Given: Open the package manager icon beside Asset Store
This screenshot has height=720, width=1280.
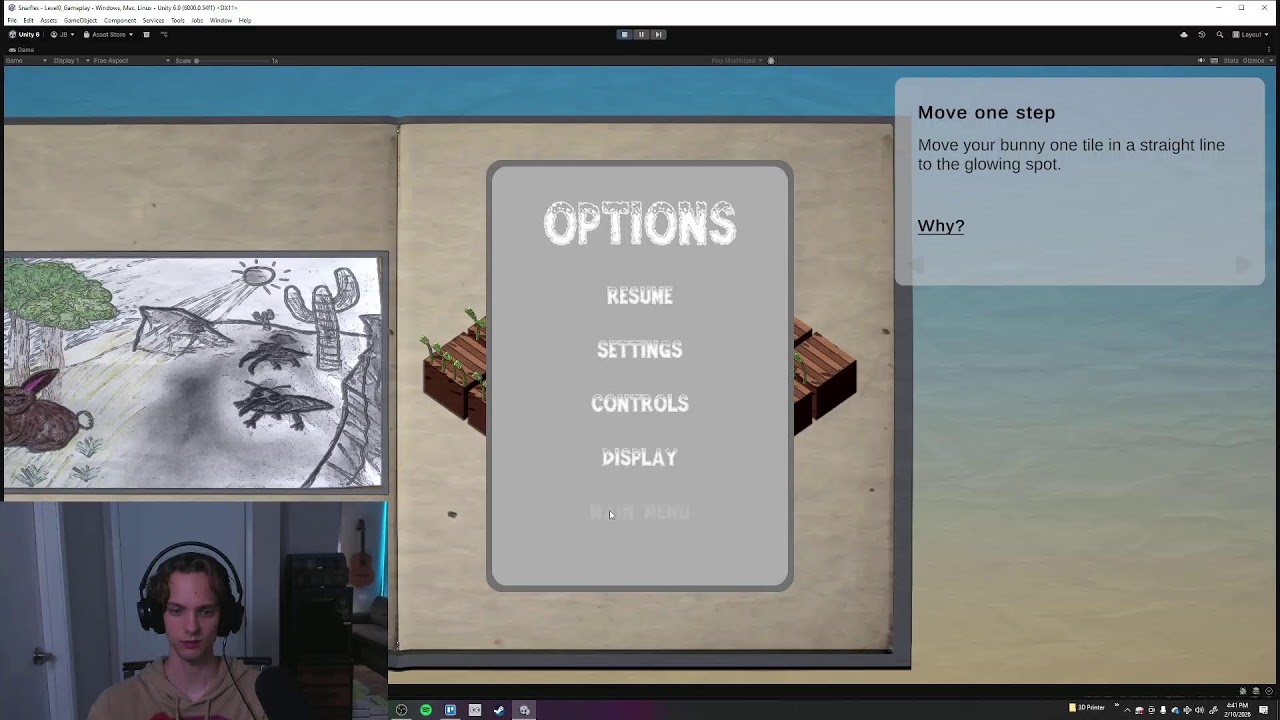Looking at the screenshot, I should point(146,34).
